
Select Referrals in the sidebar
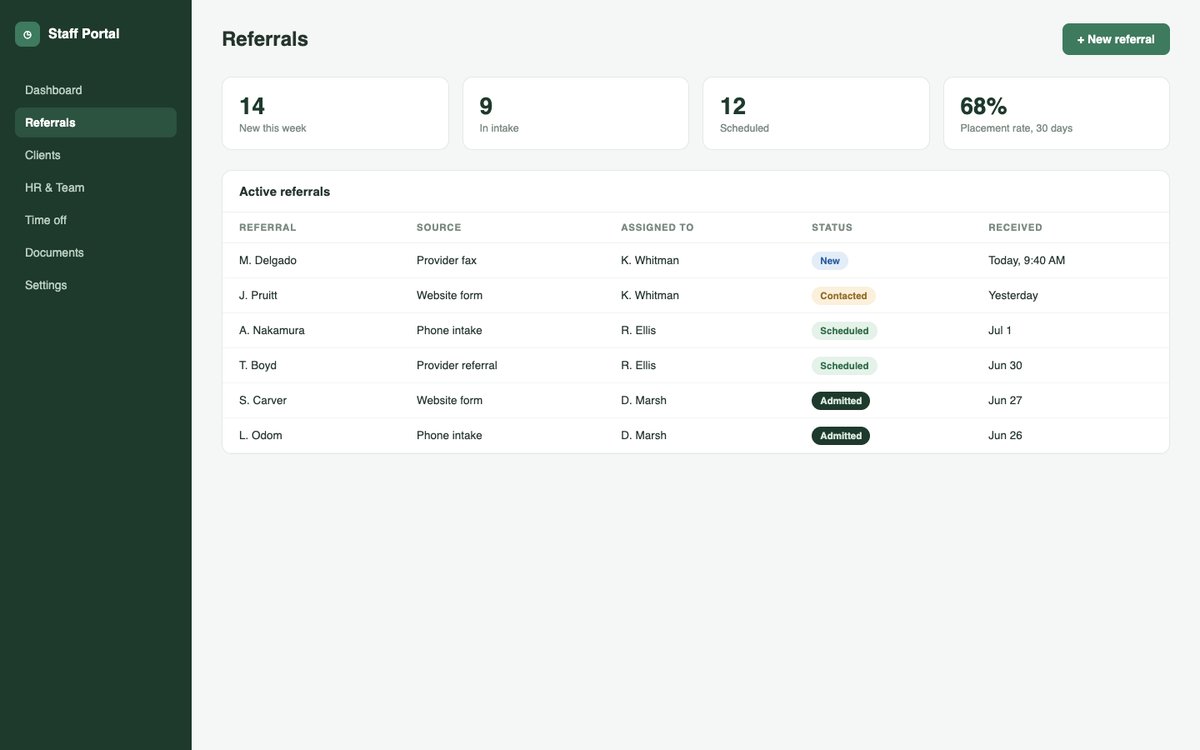95,123
